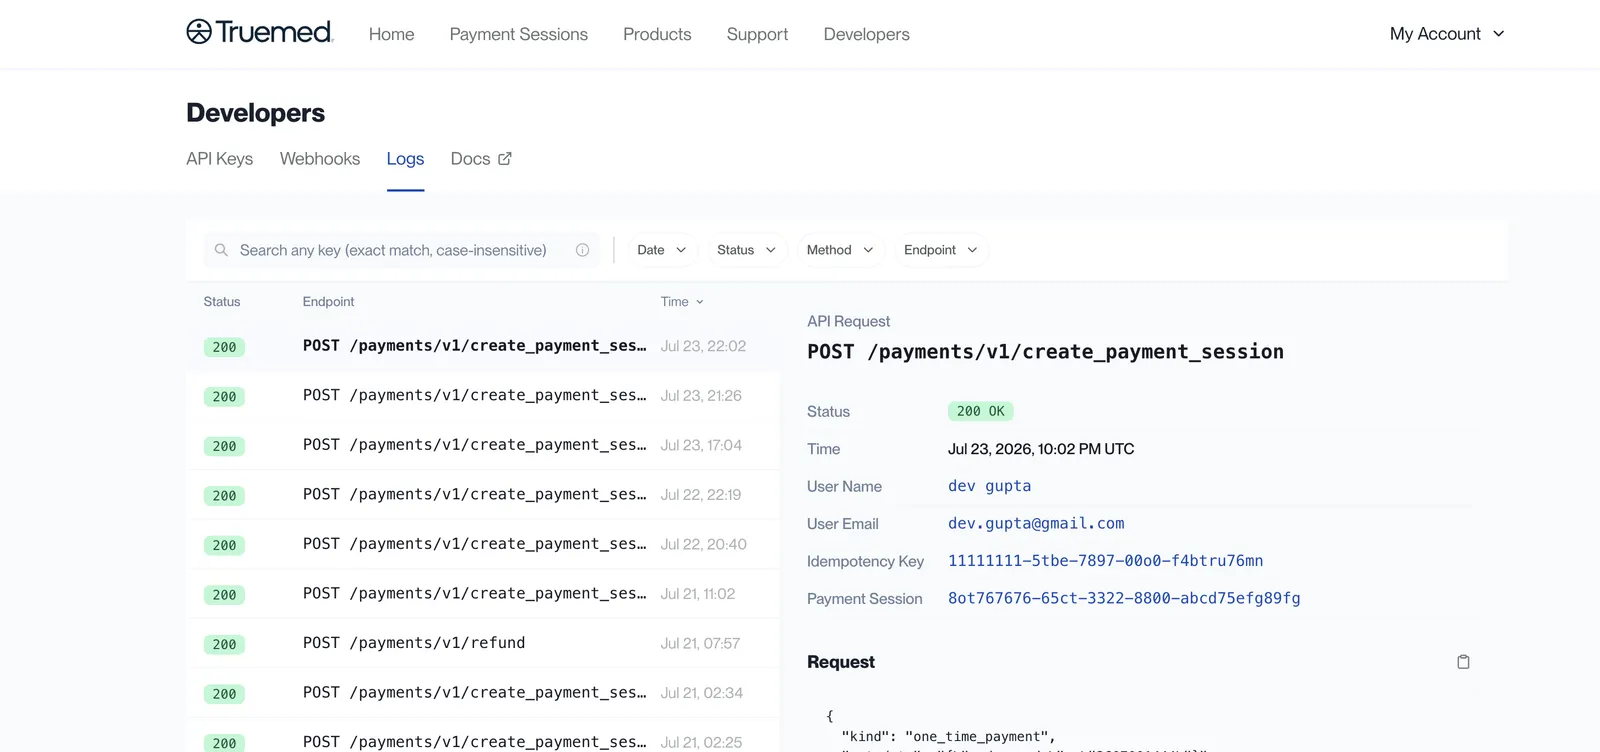Click the external link icon beside Docs
This screenshot has width=1600, height=752.
tap(505, 159)
